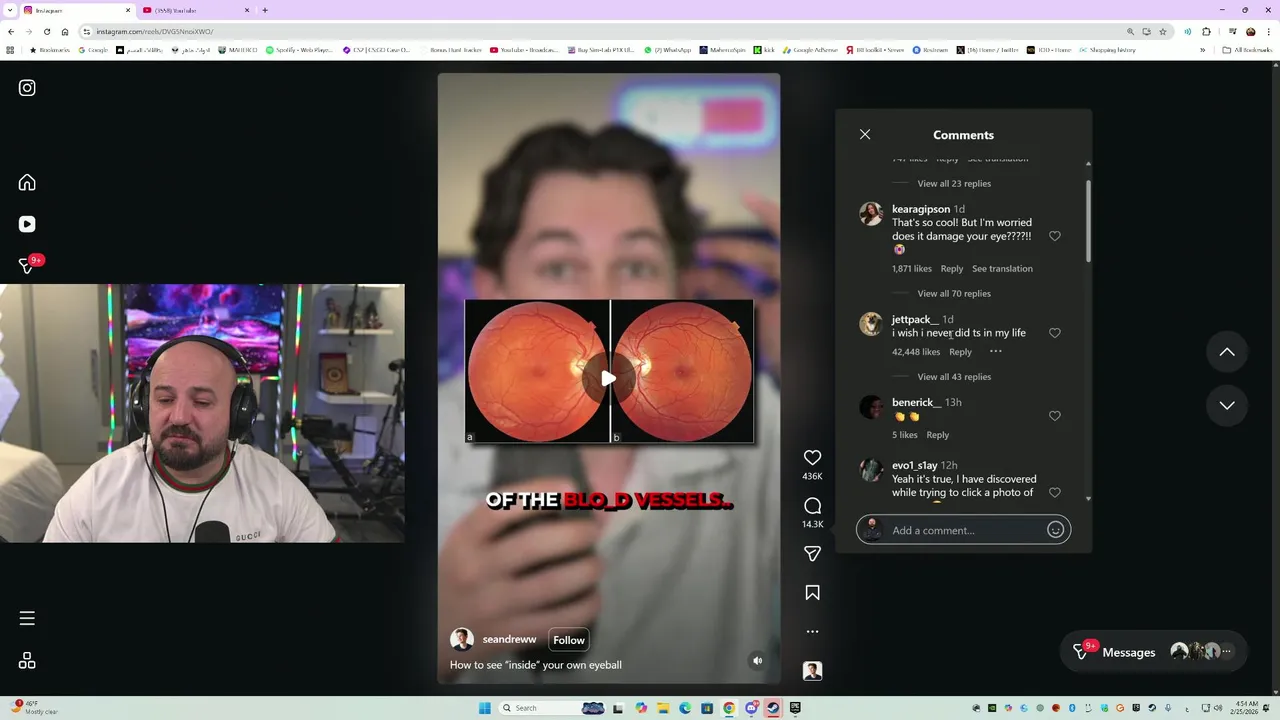
Task: Like kearagipson's comment
Action: pos(1054,236)
